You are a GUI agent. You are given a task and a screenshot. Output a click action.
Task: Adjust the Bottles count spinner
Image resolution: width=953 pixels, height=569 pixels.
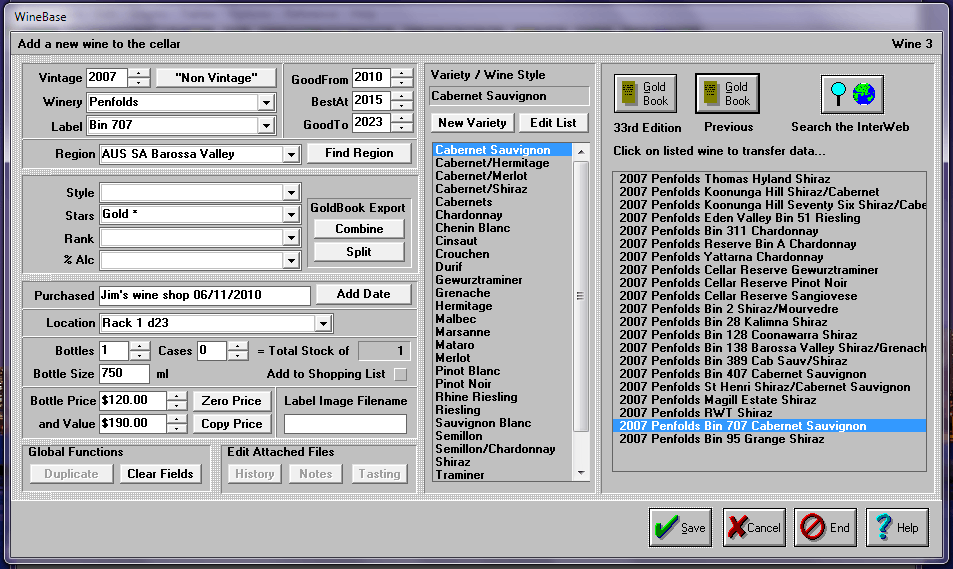(x=140, y=351)
